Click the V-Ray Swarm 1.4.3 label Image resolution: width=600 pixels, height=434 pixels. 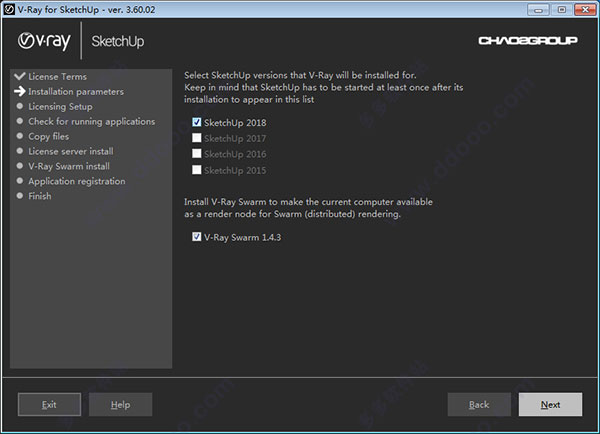point(242,237)
